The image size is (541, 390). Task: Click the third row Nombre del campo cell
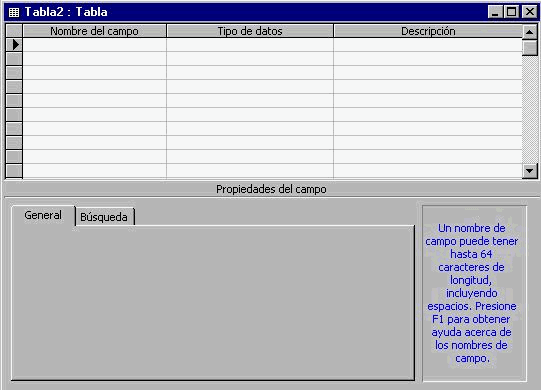tap(95, 73)
